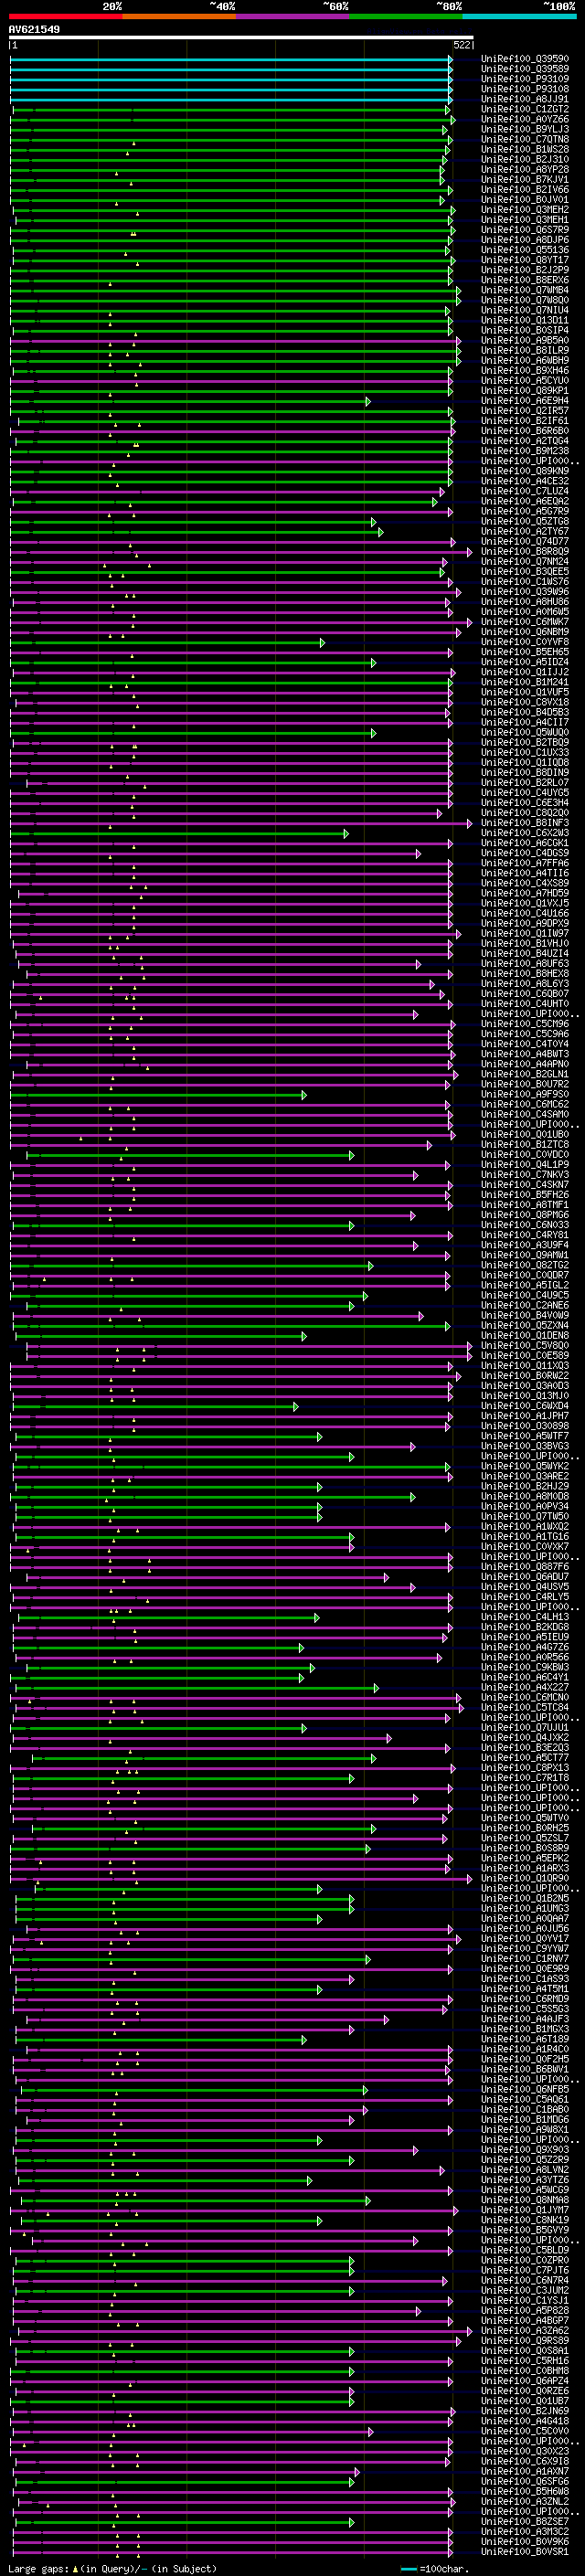Select the UniRef100_Q8NMA8 entry
The height and width of the screenshot is (2576, 585).
click(525, 2200)
